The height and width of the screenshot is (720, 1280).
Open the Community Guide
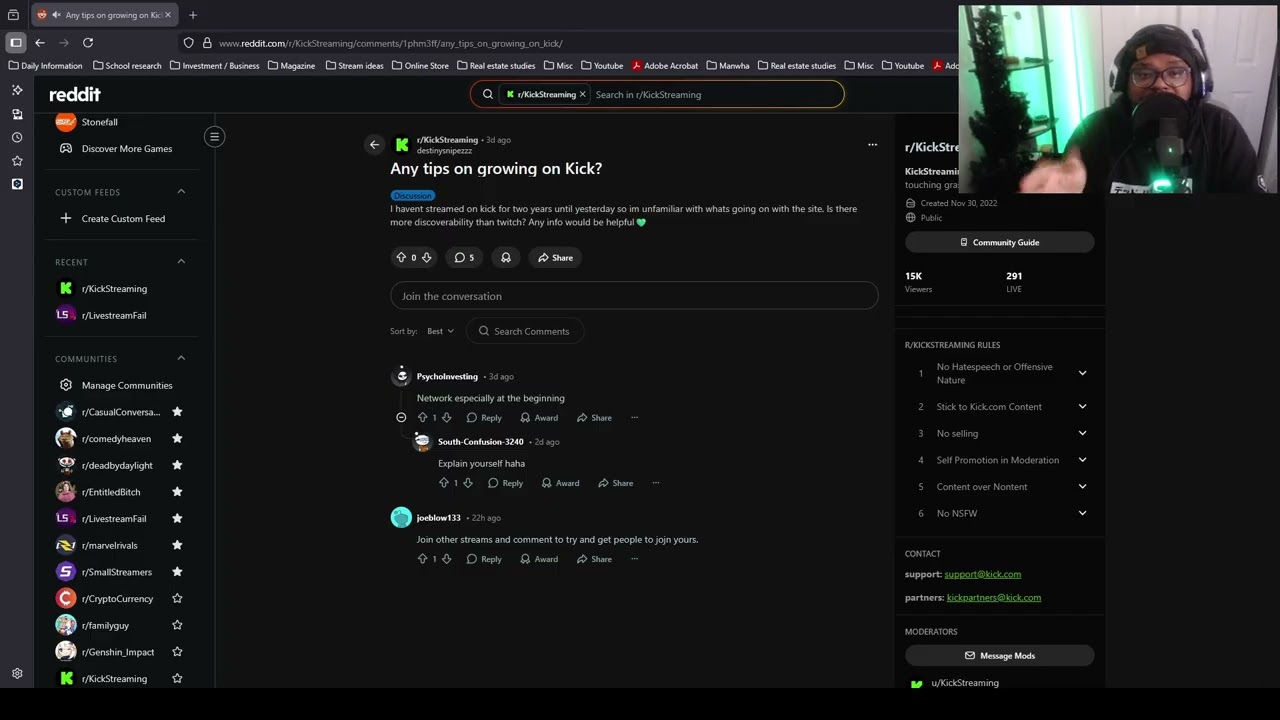tap(999, 242)
